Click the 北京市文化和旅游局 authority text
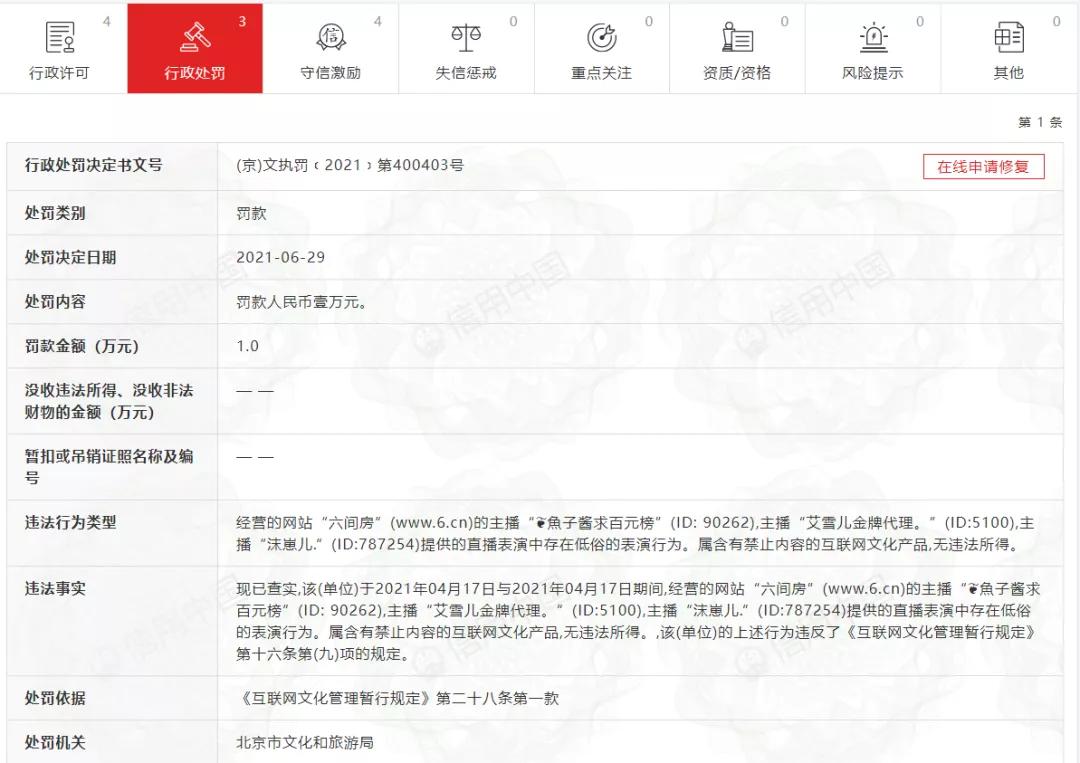Screen dimensions: 1080x763 pyautogui.click(x=304, y=742)
